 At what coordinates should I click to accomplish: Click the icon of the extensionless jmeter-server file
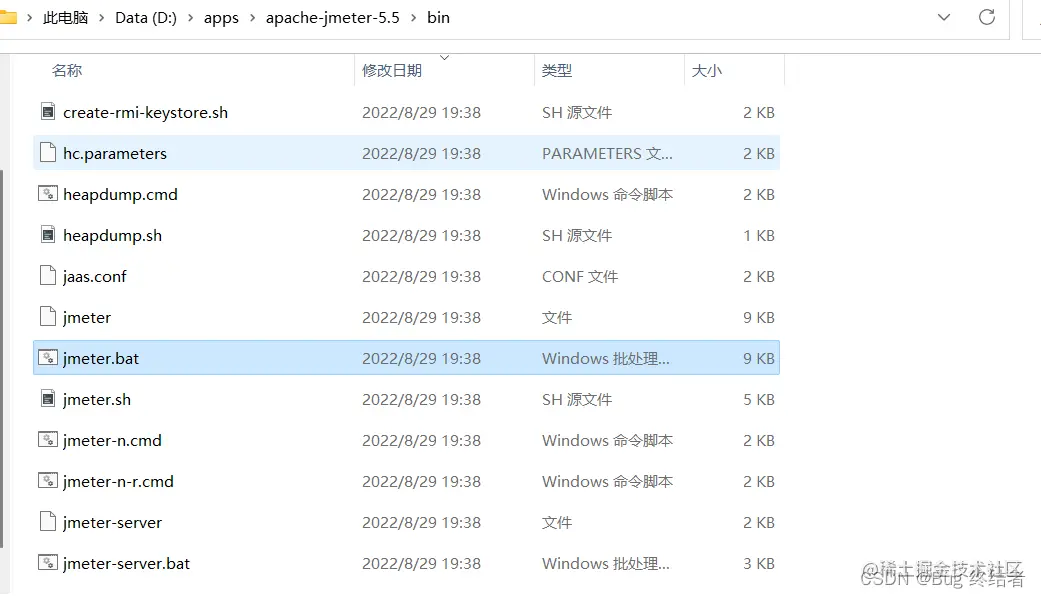[48, 522]
